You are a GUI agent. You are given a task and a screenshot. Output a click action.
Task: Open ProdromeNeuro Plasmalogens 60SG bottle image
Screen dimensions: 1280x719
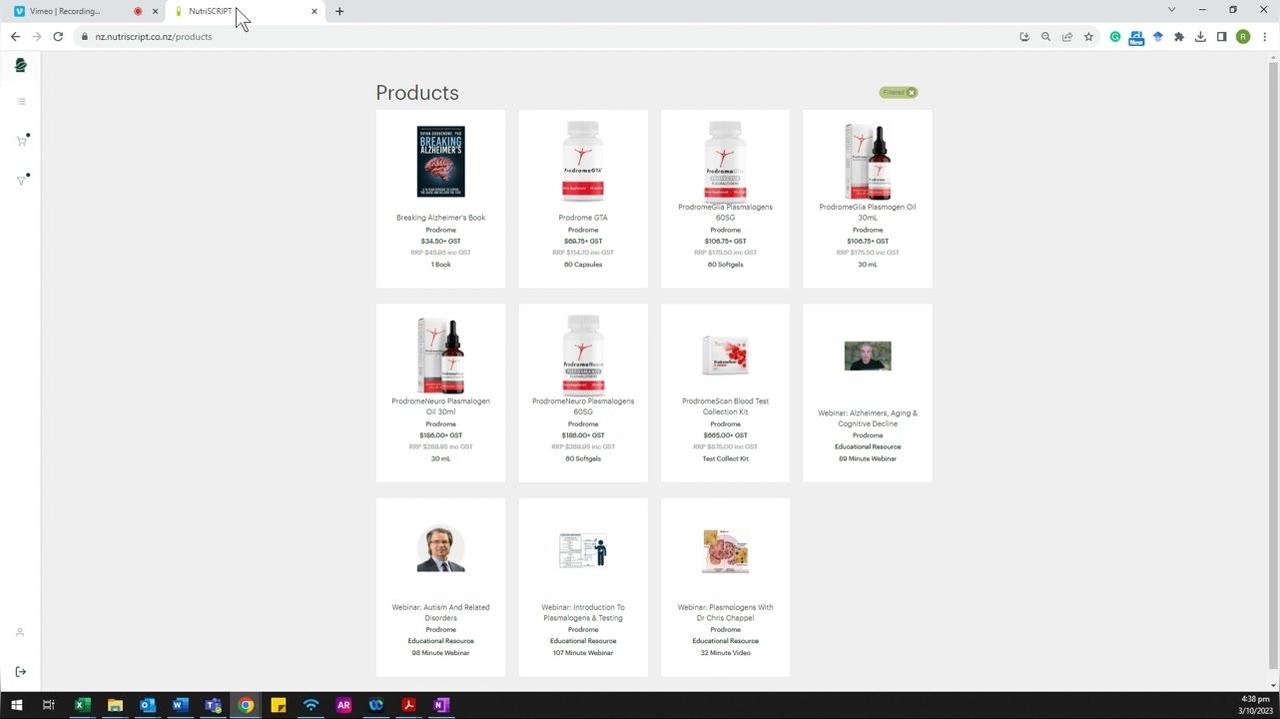pos(583,356)
